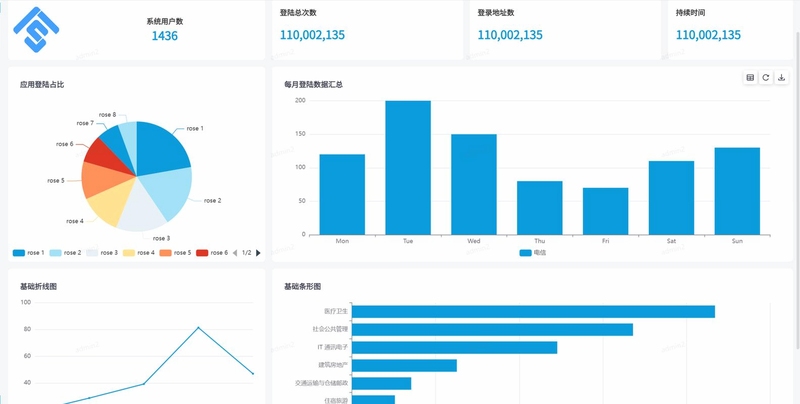Click the 建筑房地产 horizontal bar
The image size is (800, 404).
pyautogui.click(x=404, y=365)
